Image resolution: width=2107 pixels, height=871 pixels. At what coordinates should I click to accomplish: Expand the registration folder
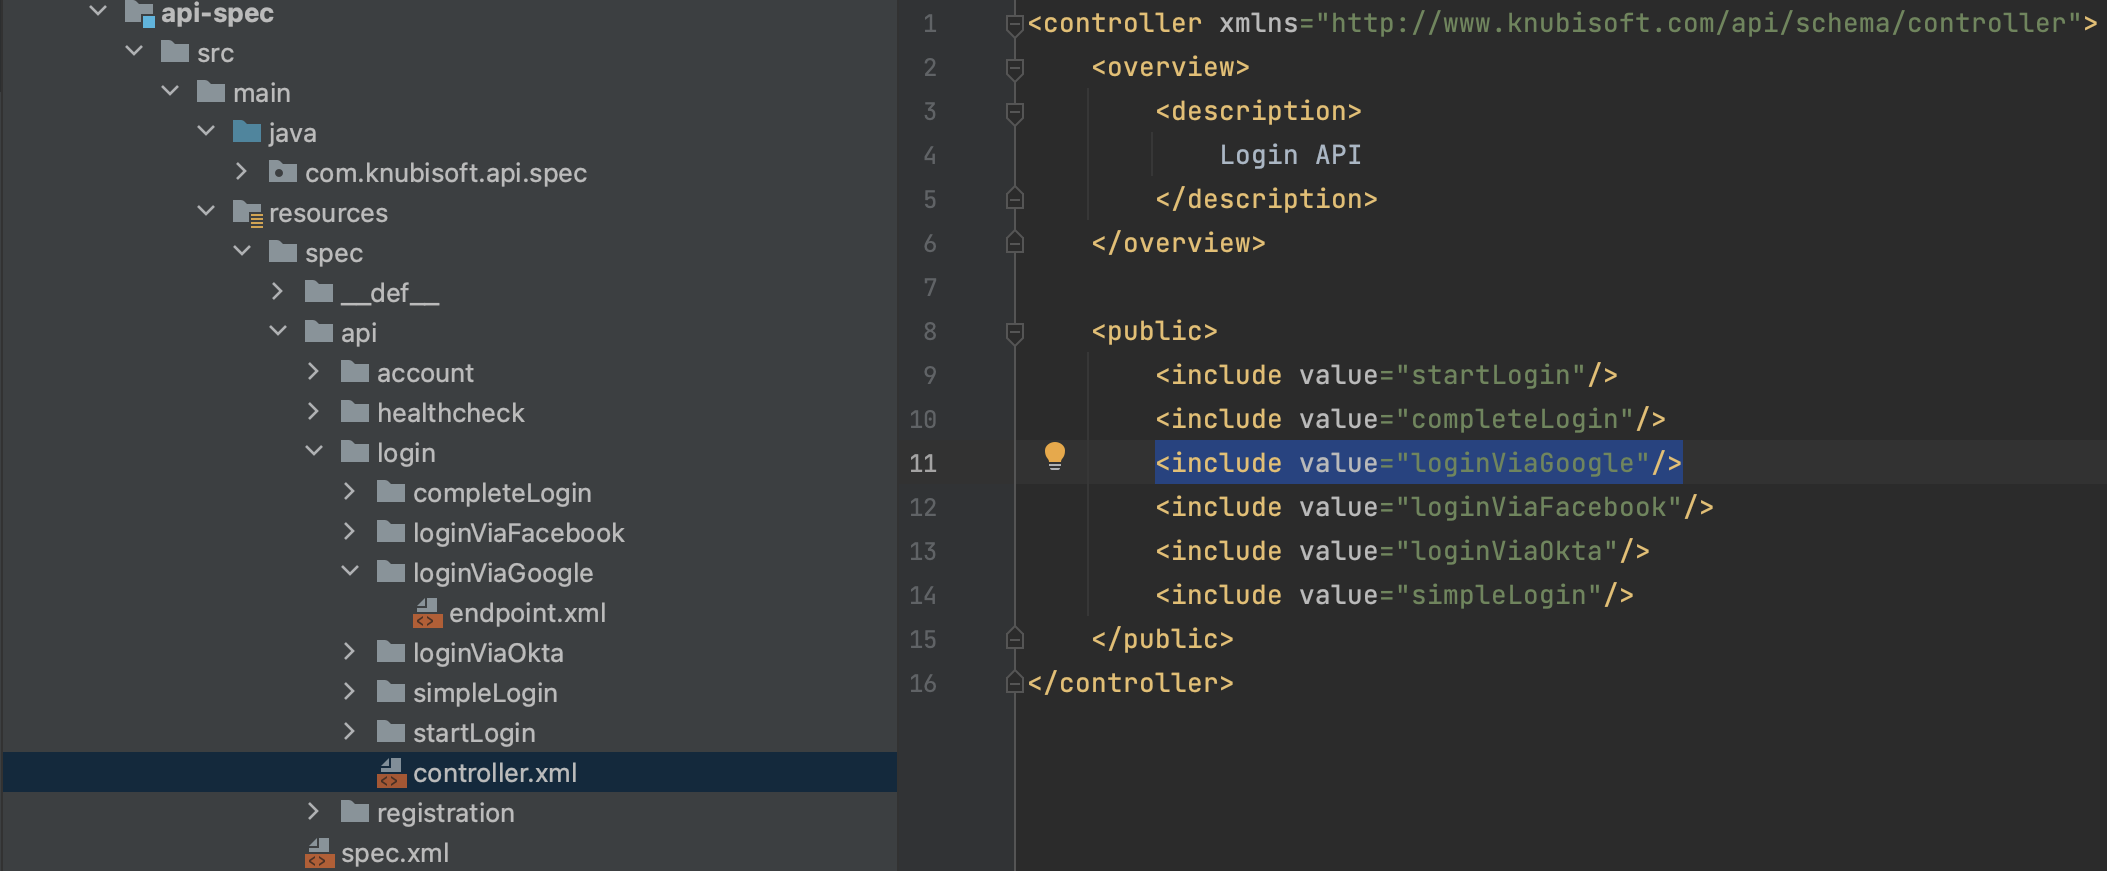point(313,812)
